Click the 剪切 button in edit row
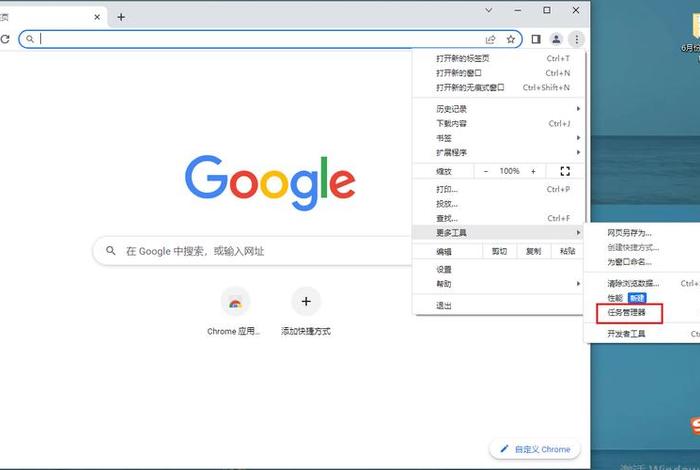Viewport: 700px width, 470px height. 499,251
